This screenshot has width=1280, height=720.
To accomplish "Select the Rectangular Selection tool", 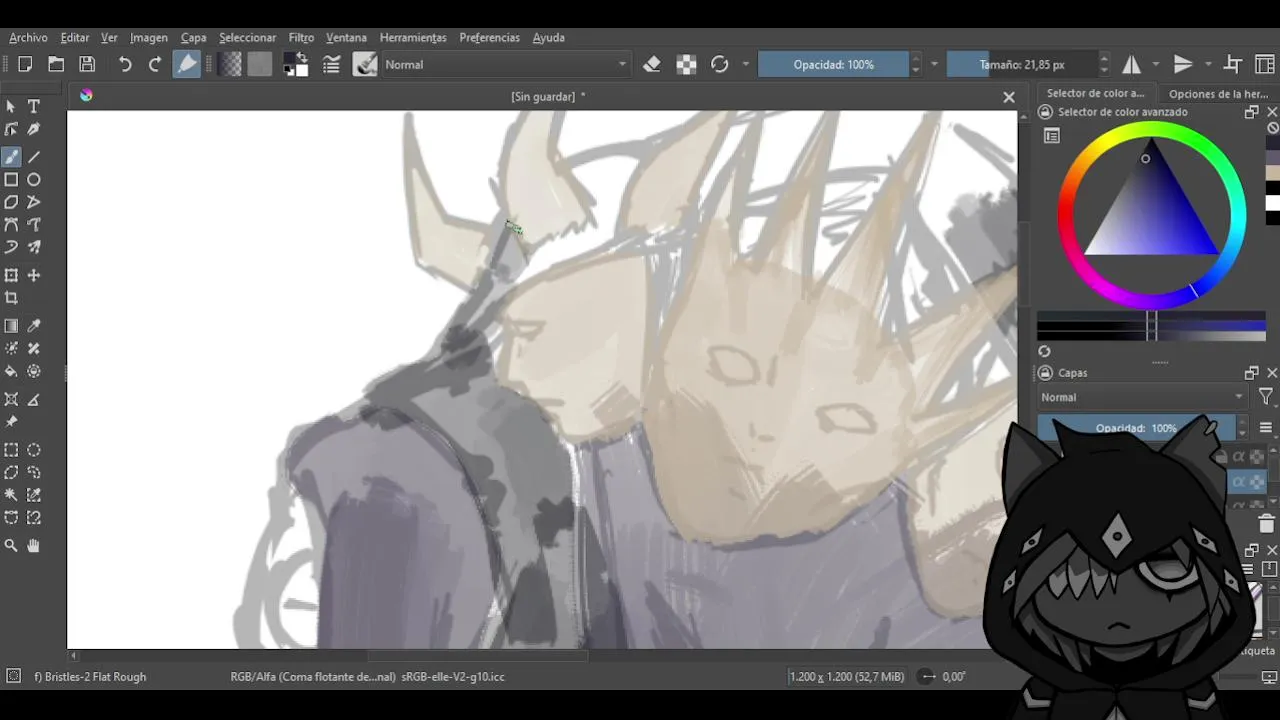I will pos(11,450).
